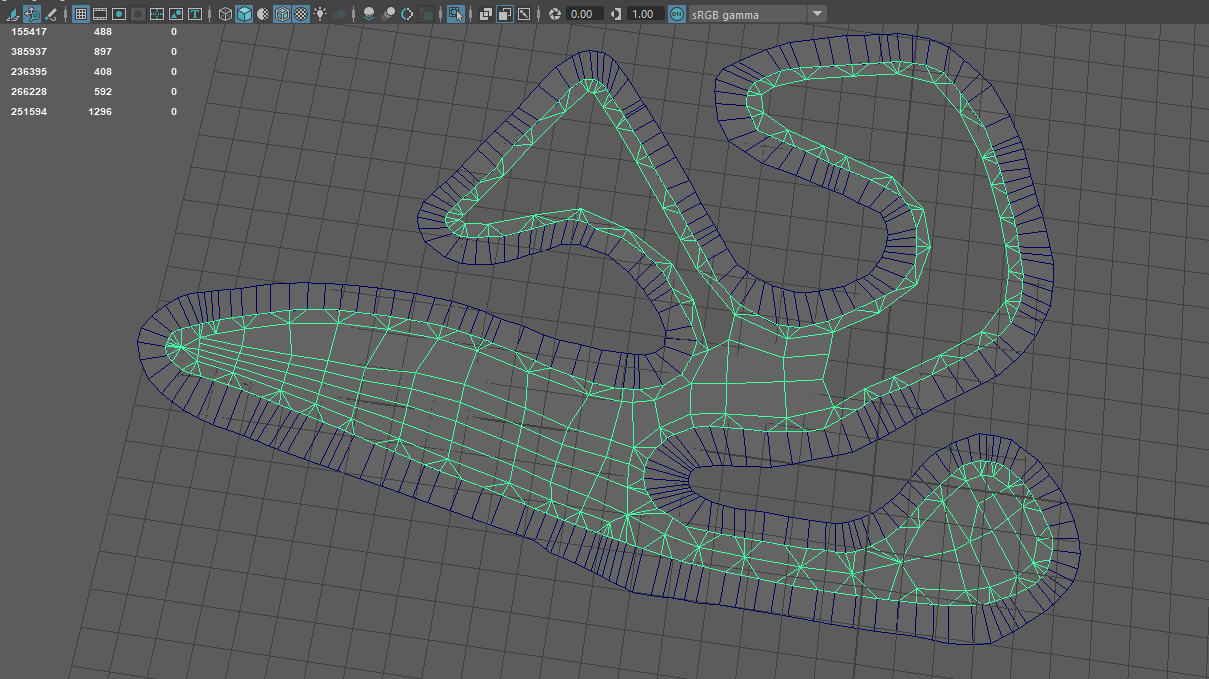Toggle Wireframe on Shaded
Screen dimensions: 1209x679
[281, 14]
